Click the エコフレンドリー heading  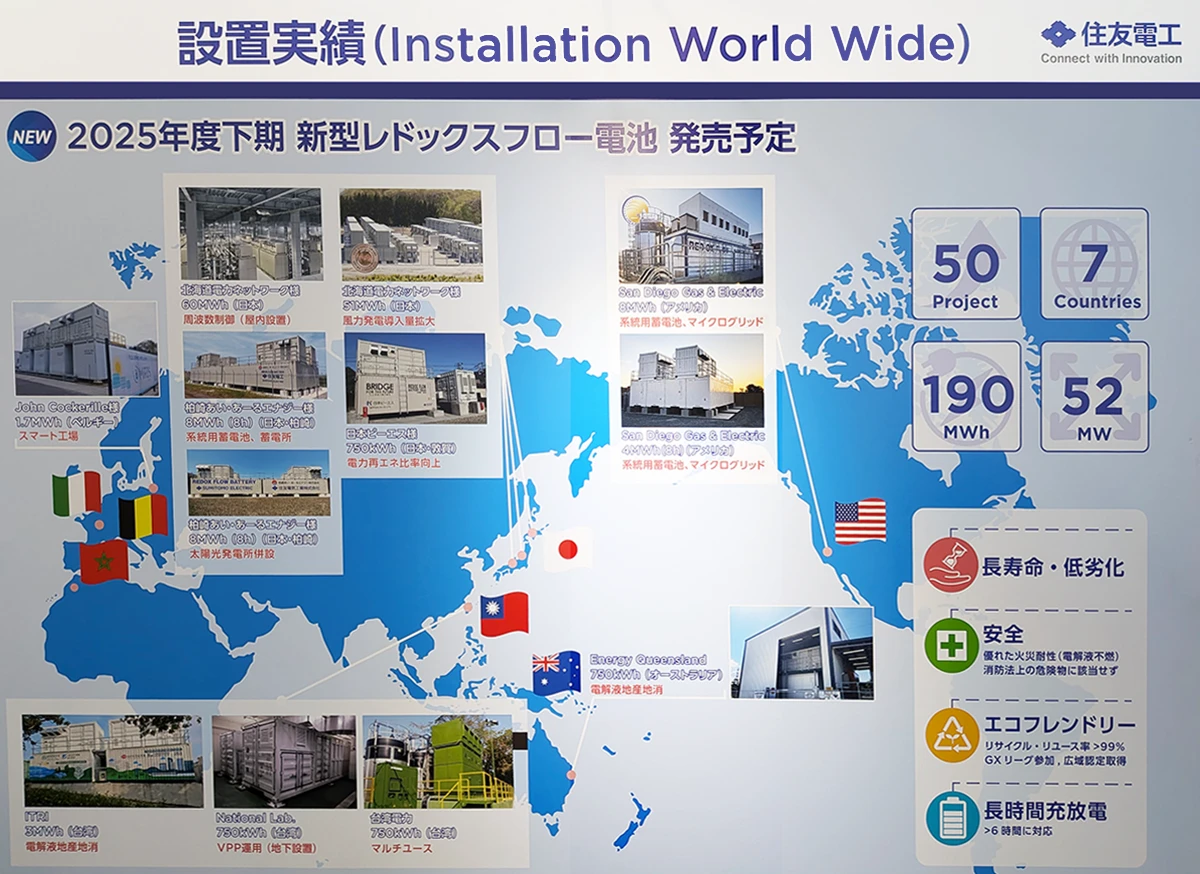pos(1059,724)
